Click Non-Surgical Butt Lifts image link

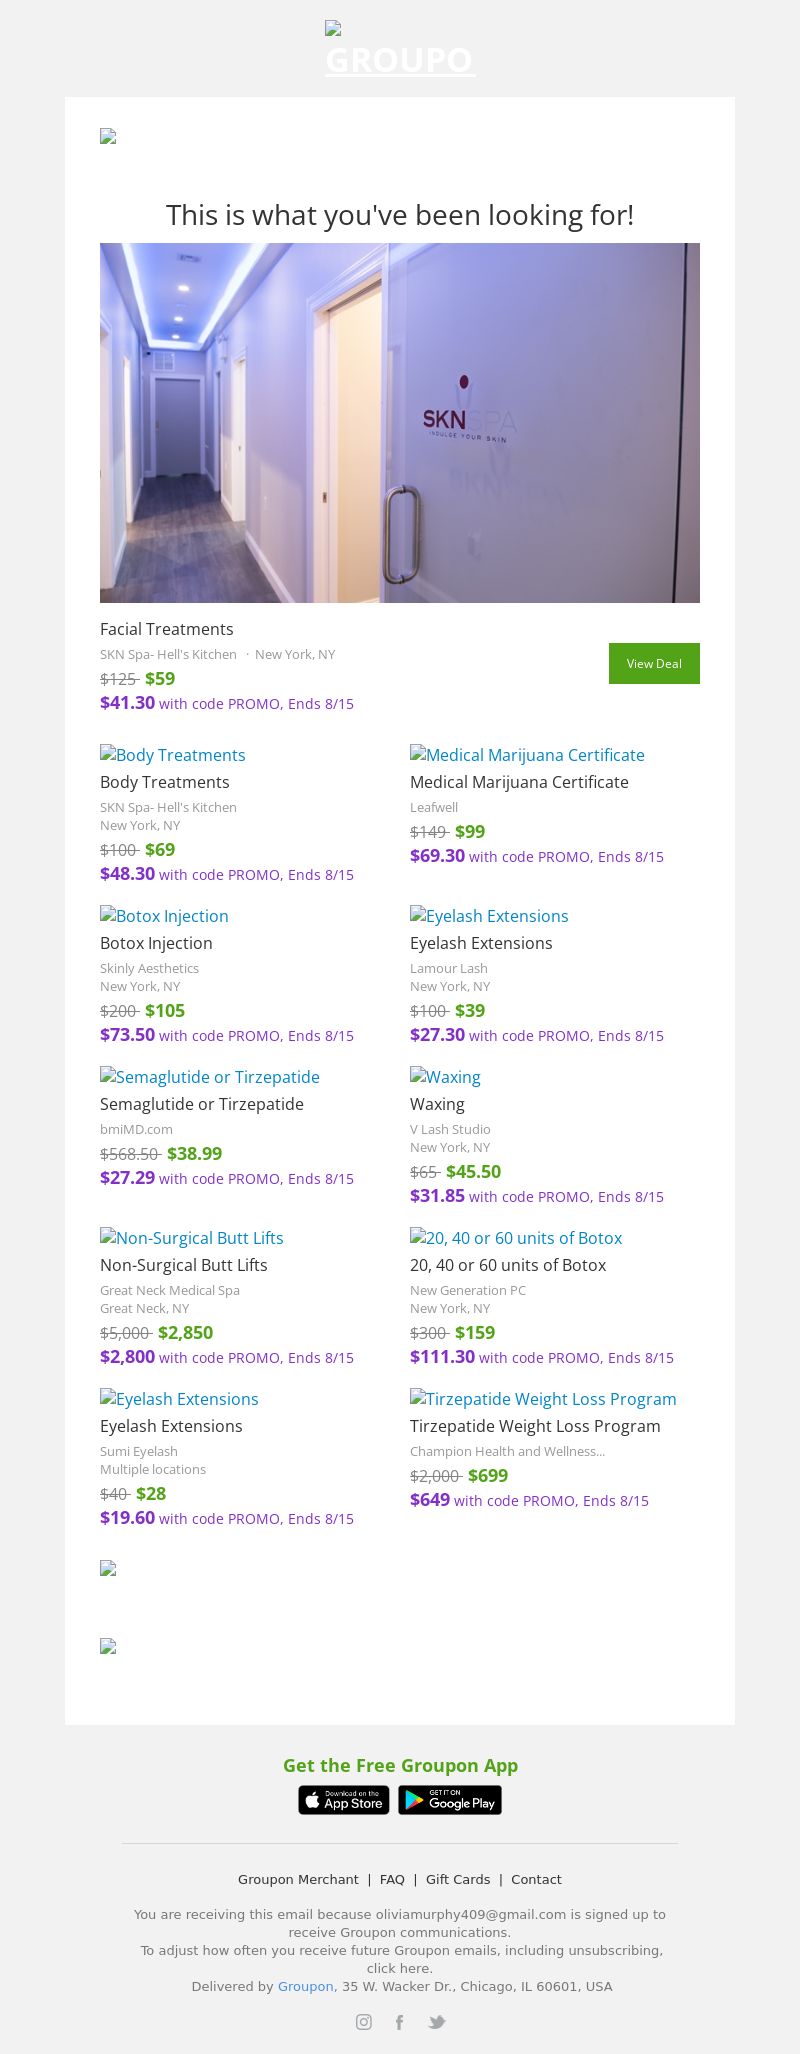[192, 1238]
